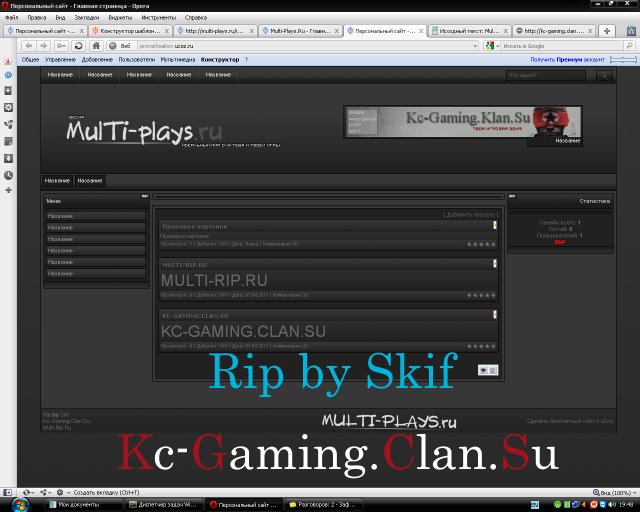The width and height of the screenshot is (640, 512).
Task: Open a new tab with plus button
Action: (607, 31)
